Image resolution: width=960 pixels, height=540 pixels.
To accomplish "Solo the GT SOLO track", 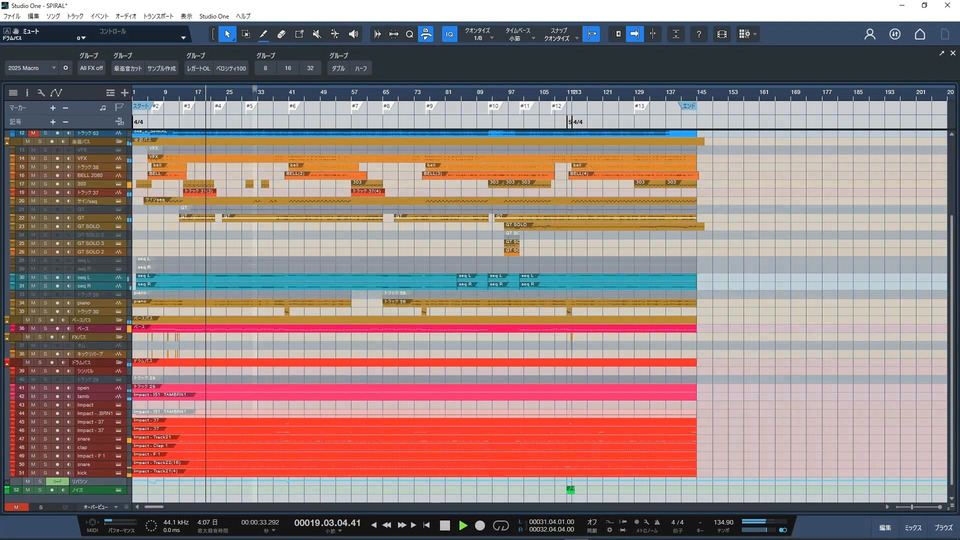I will 44,227.
